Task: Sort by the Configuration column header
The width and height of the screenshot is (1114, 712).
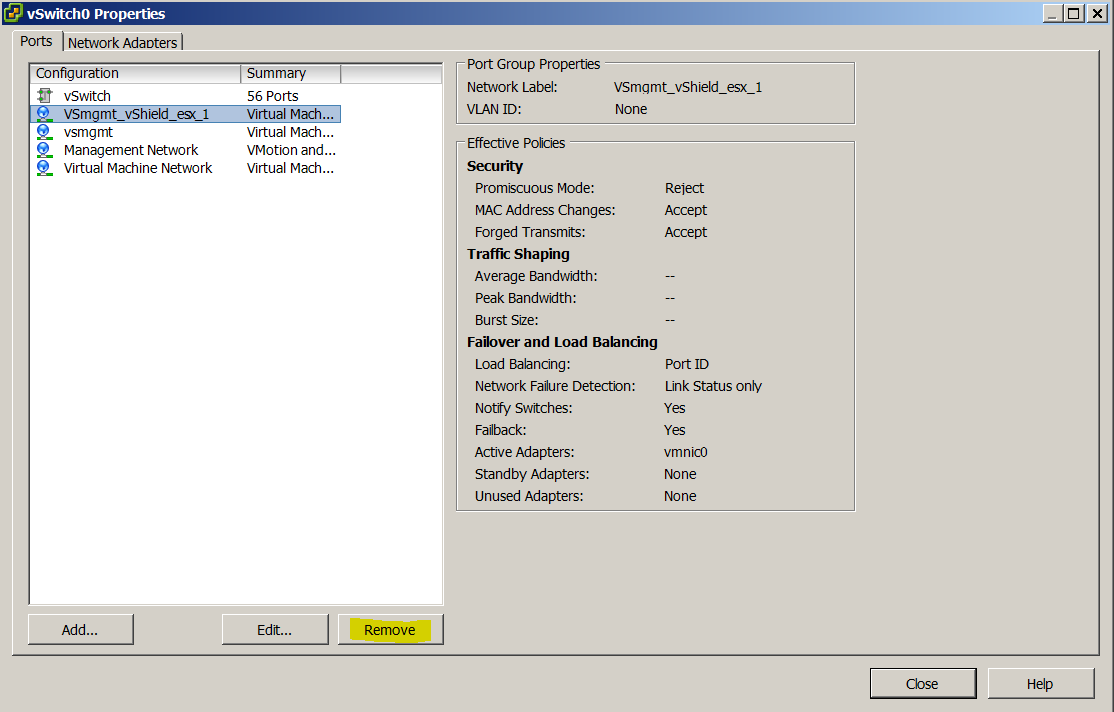Action: 136,73
